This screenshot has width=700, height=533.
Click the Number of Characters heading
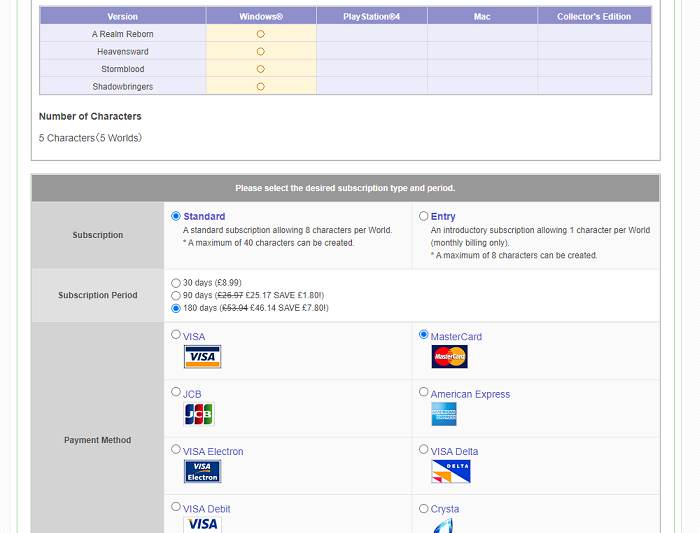(x=90, y=117)
